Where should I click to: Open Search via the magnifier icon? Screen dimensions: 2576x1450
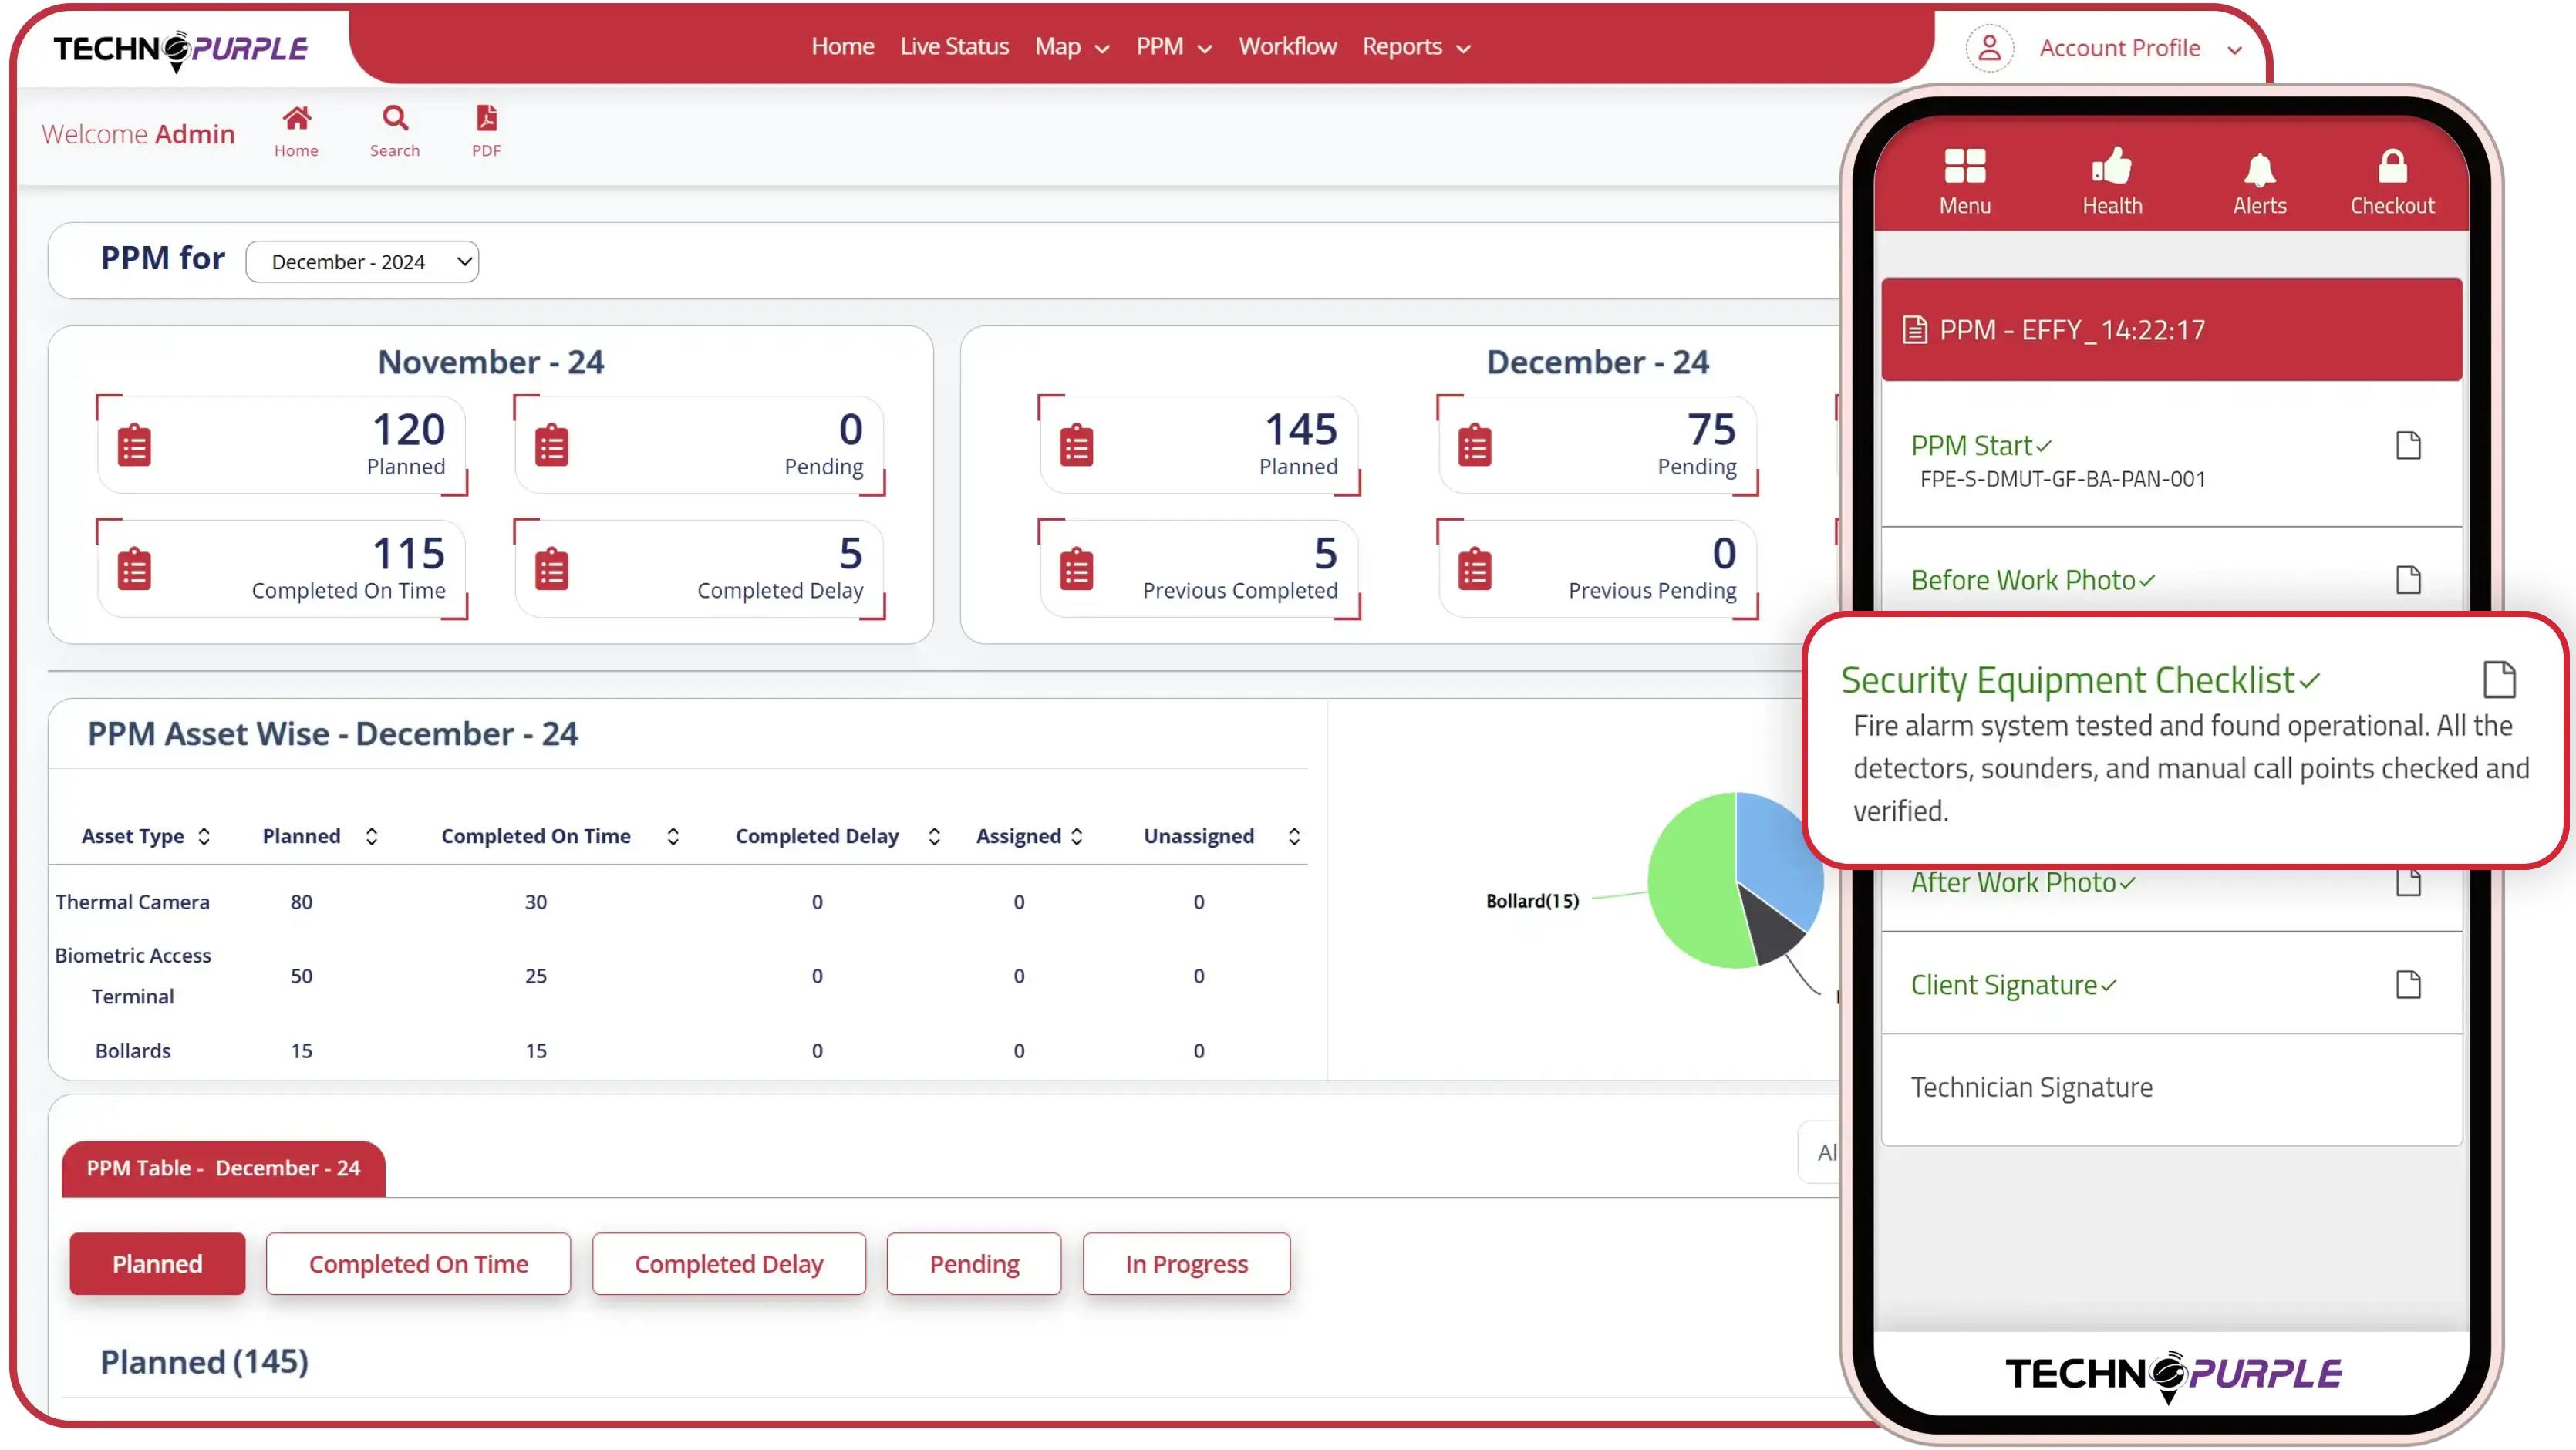click(395, 119)
